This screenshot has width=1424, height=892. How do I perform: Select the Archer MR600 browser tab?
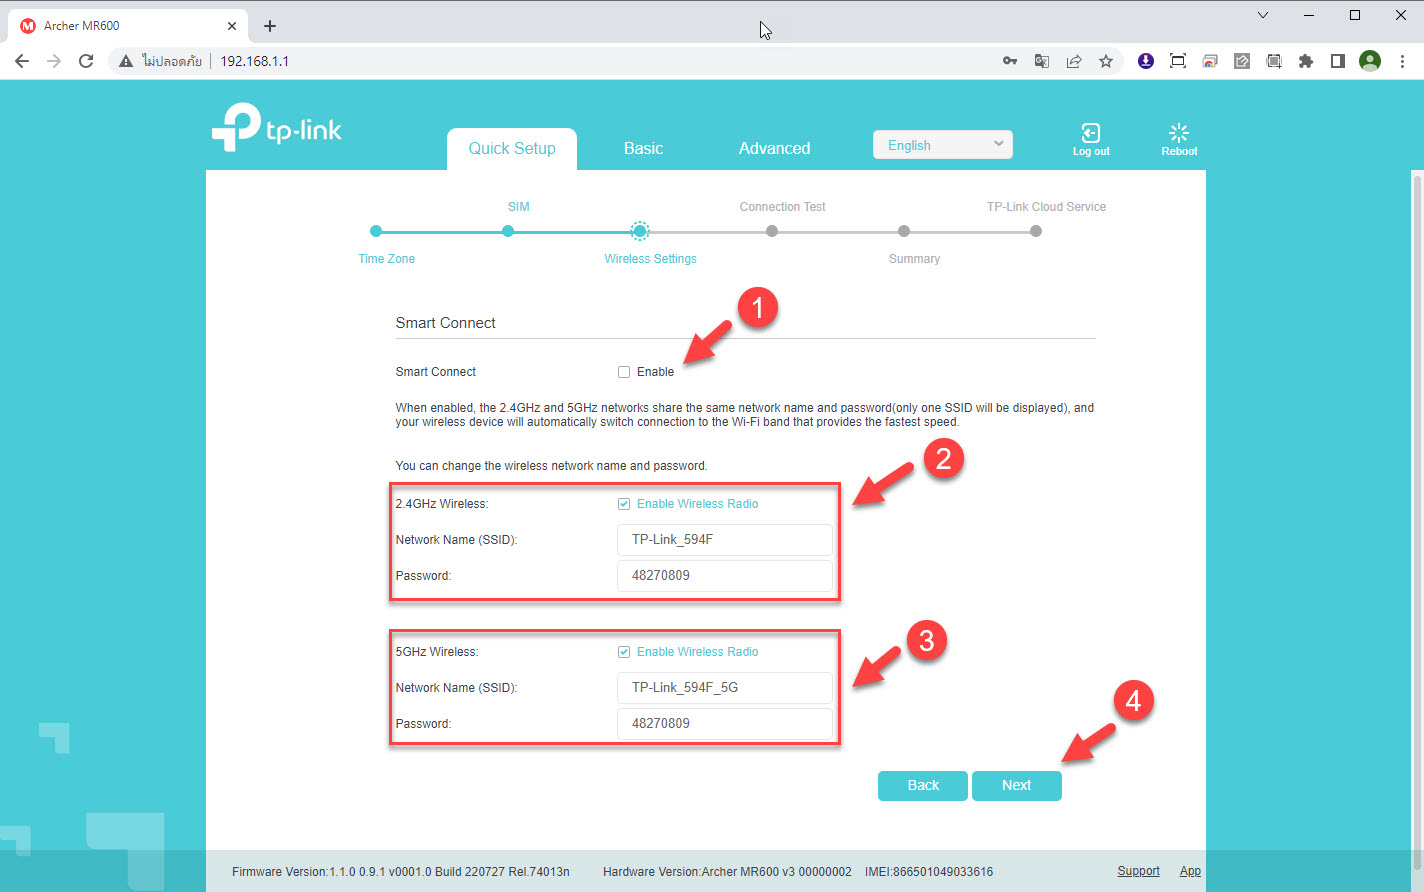[128, 26]
